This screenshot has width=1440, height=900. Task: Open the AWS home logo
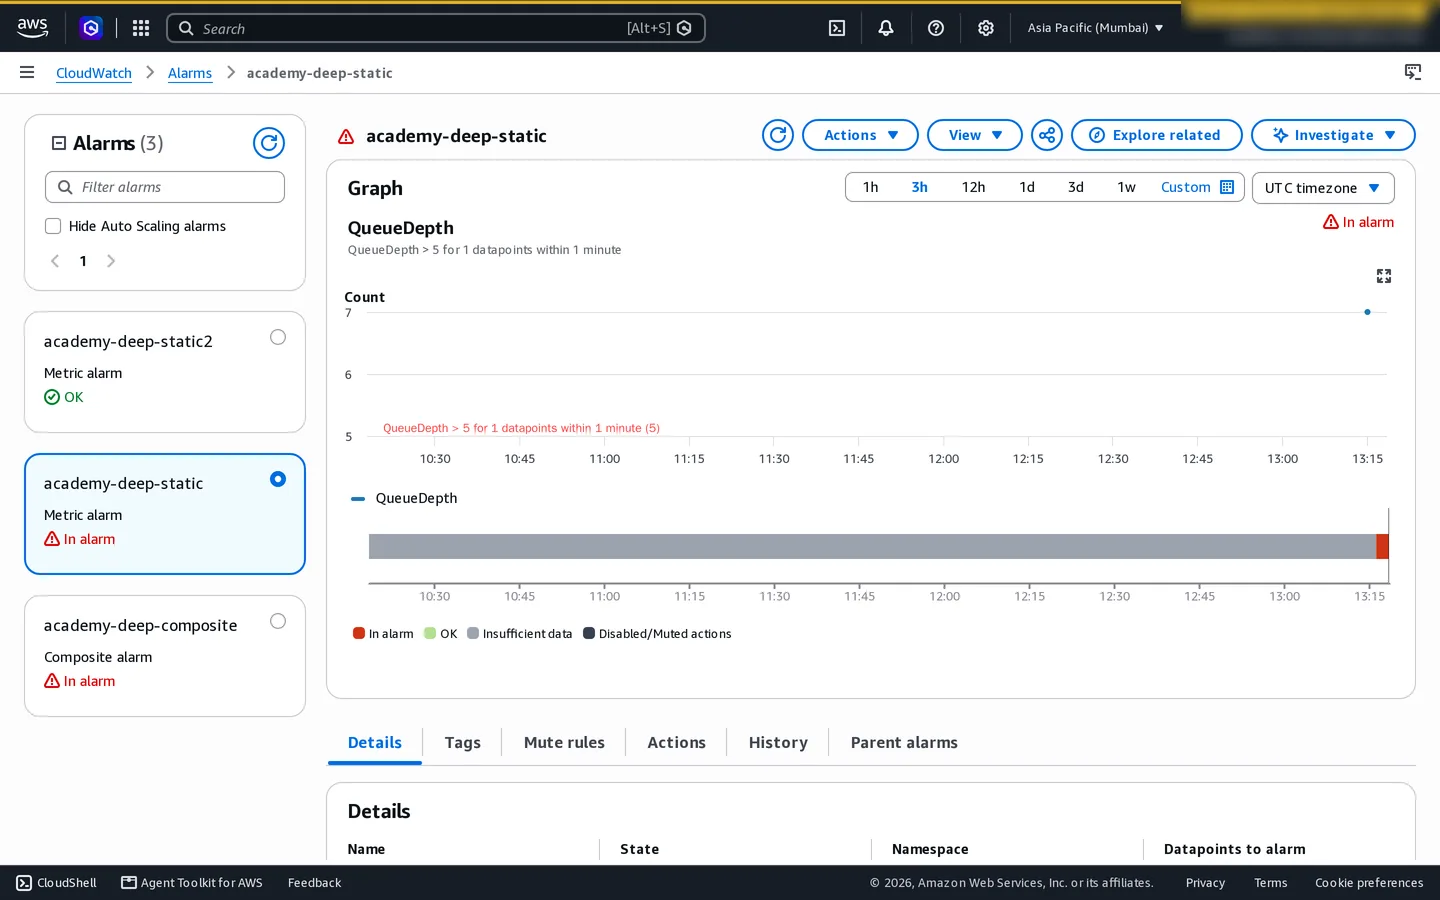click(32, 28)
